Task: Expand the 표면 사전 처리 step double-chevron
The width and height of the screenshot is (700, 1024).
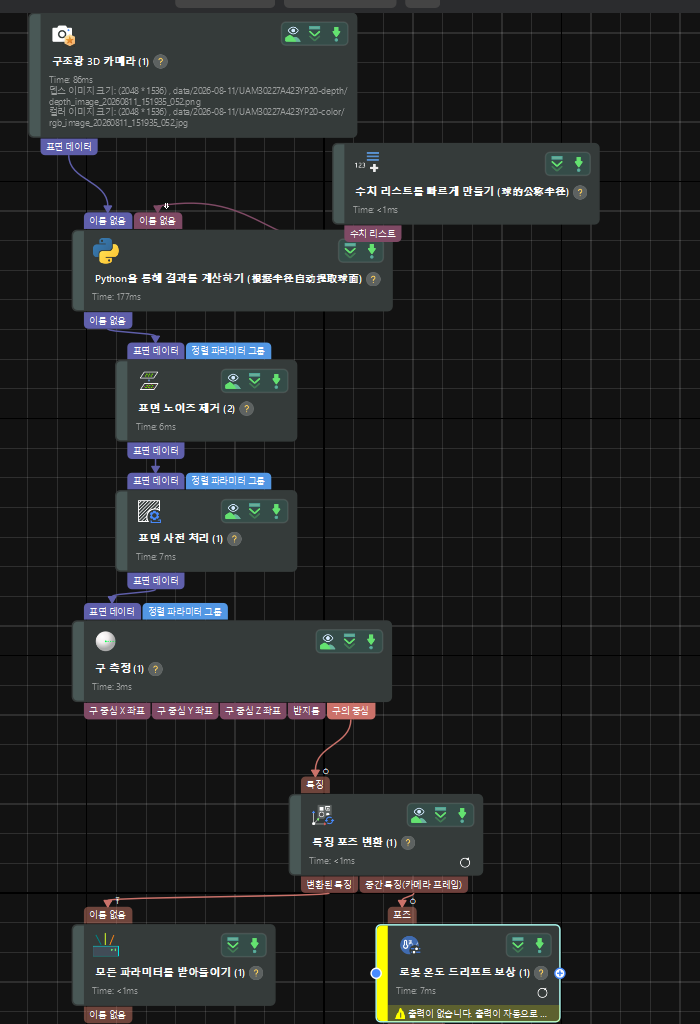Action: click(255, 511)
